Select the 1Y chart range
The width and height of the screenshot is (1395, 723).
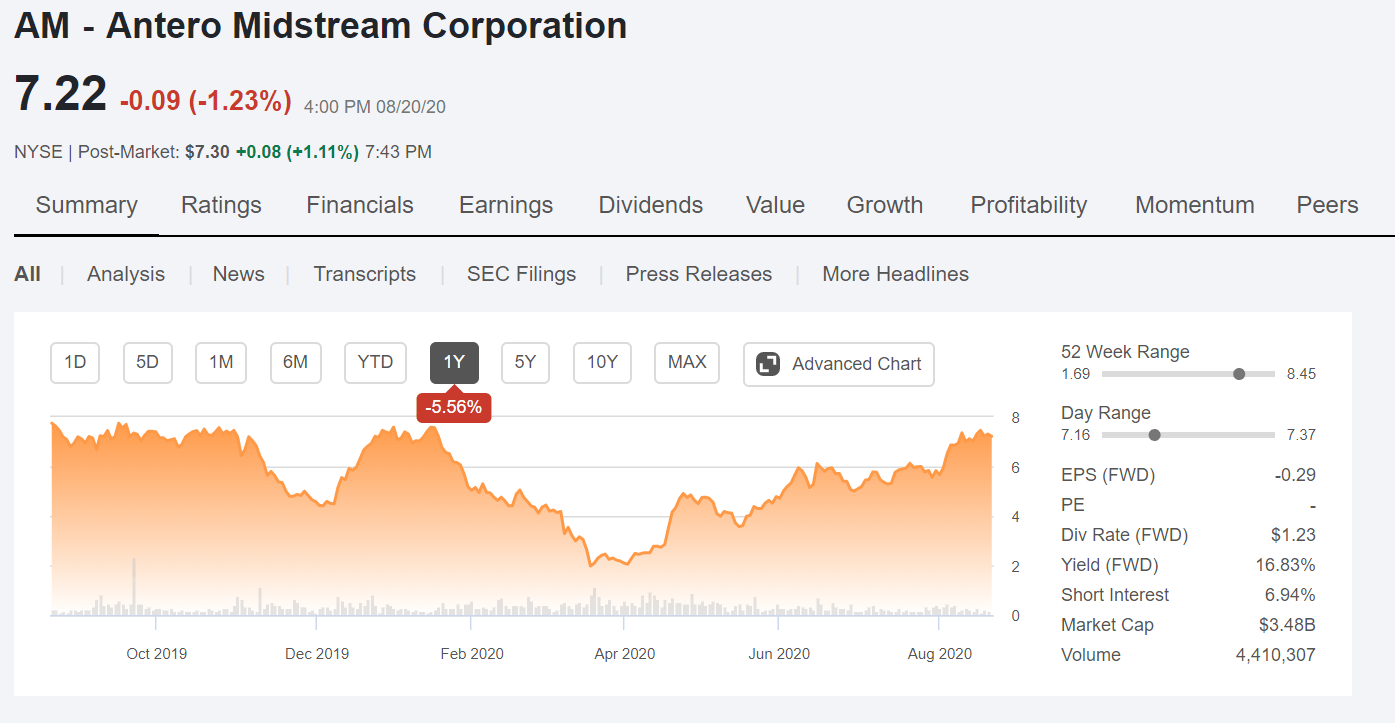pos(454,363)
